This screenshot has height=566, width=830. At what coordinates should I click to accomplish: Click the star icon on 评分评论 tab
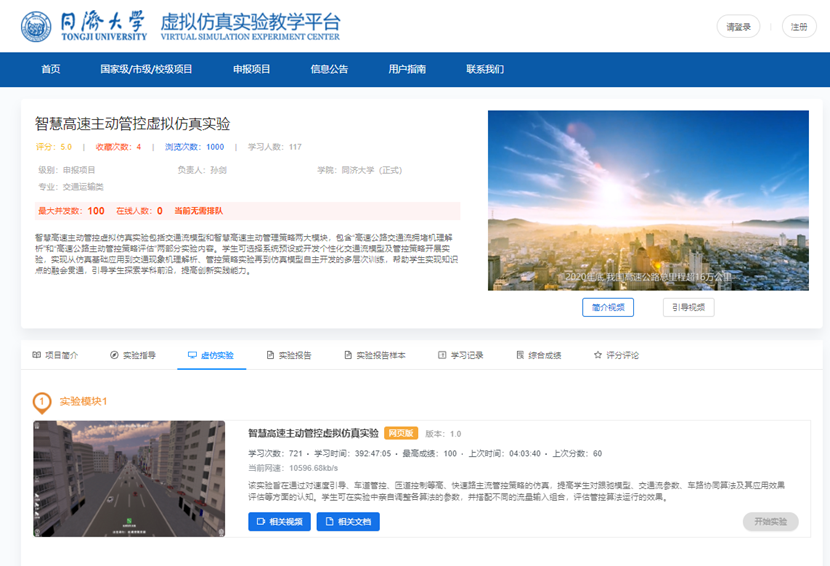pos(598,355)
